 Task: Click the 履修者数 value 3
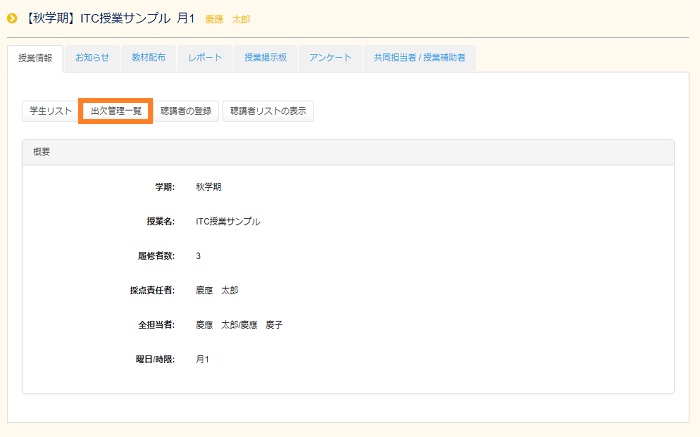tap(198, 256)
